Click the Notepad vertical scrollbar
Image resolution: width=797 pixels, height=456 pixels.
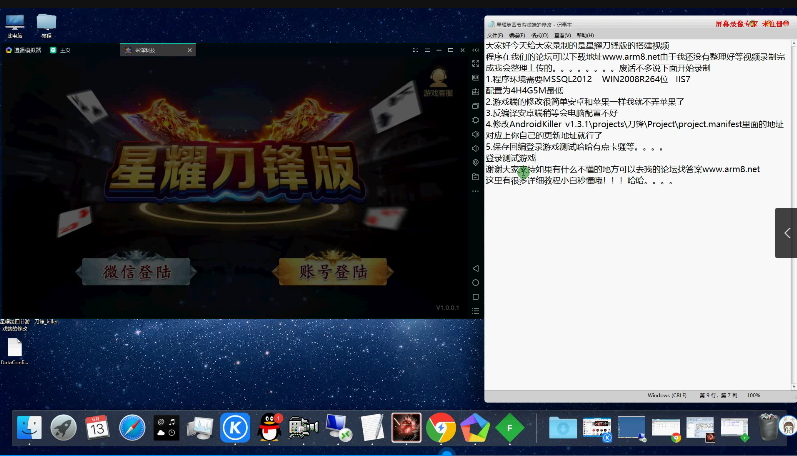(x=794, y=214)
